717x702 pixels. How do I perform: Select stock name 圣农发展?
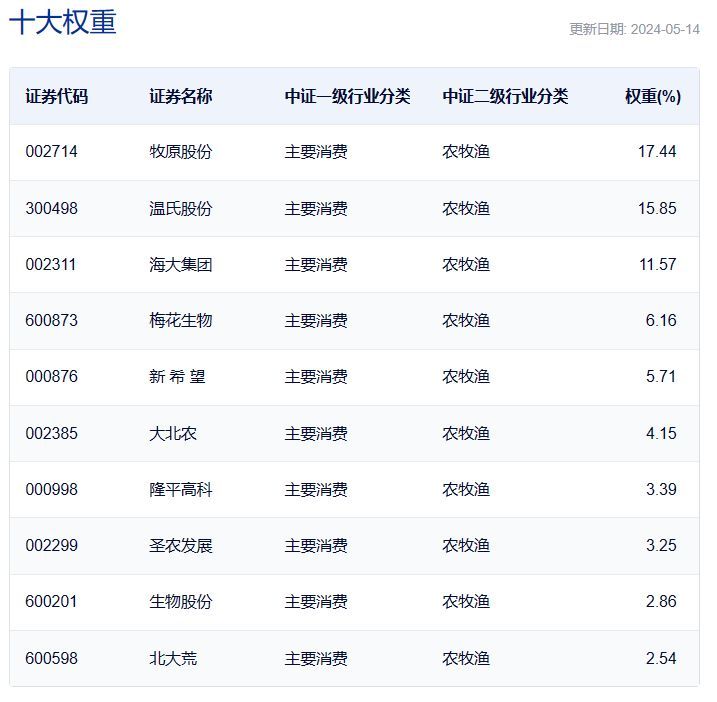tap(181, 545)
